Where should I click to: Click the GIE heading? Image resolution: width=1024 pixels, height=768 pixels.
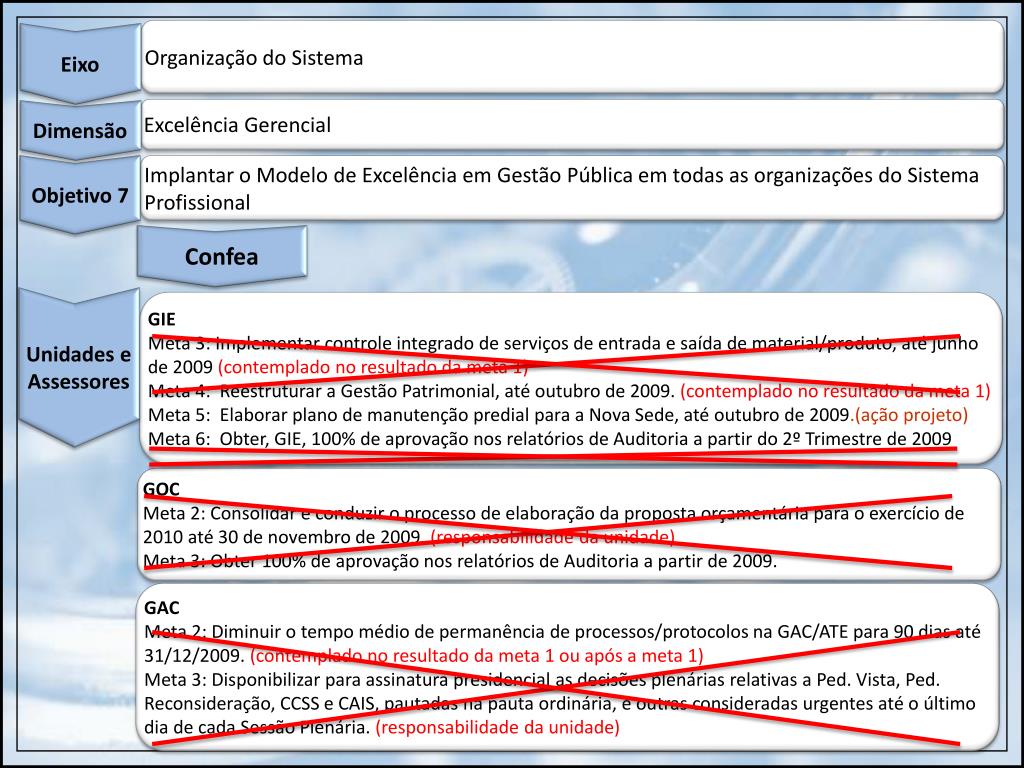coord(161,319)
